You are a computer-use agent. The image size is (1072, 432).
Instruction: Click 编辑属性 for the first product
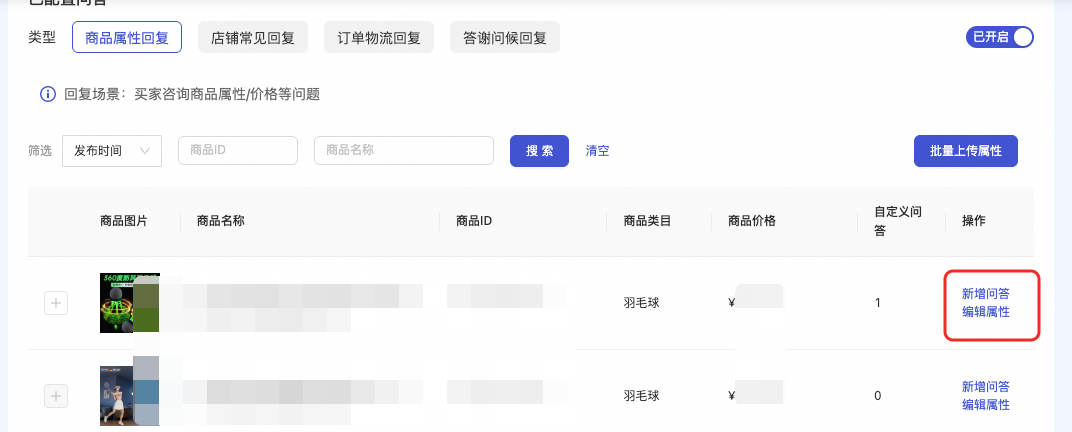pyautogui.click(x=985, y=312)
